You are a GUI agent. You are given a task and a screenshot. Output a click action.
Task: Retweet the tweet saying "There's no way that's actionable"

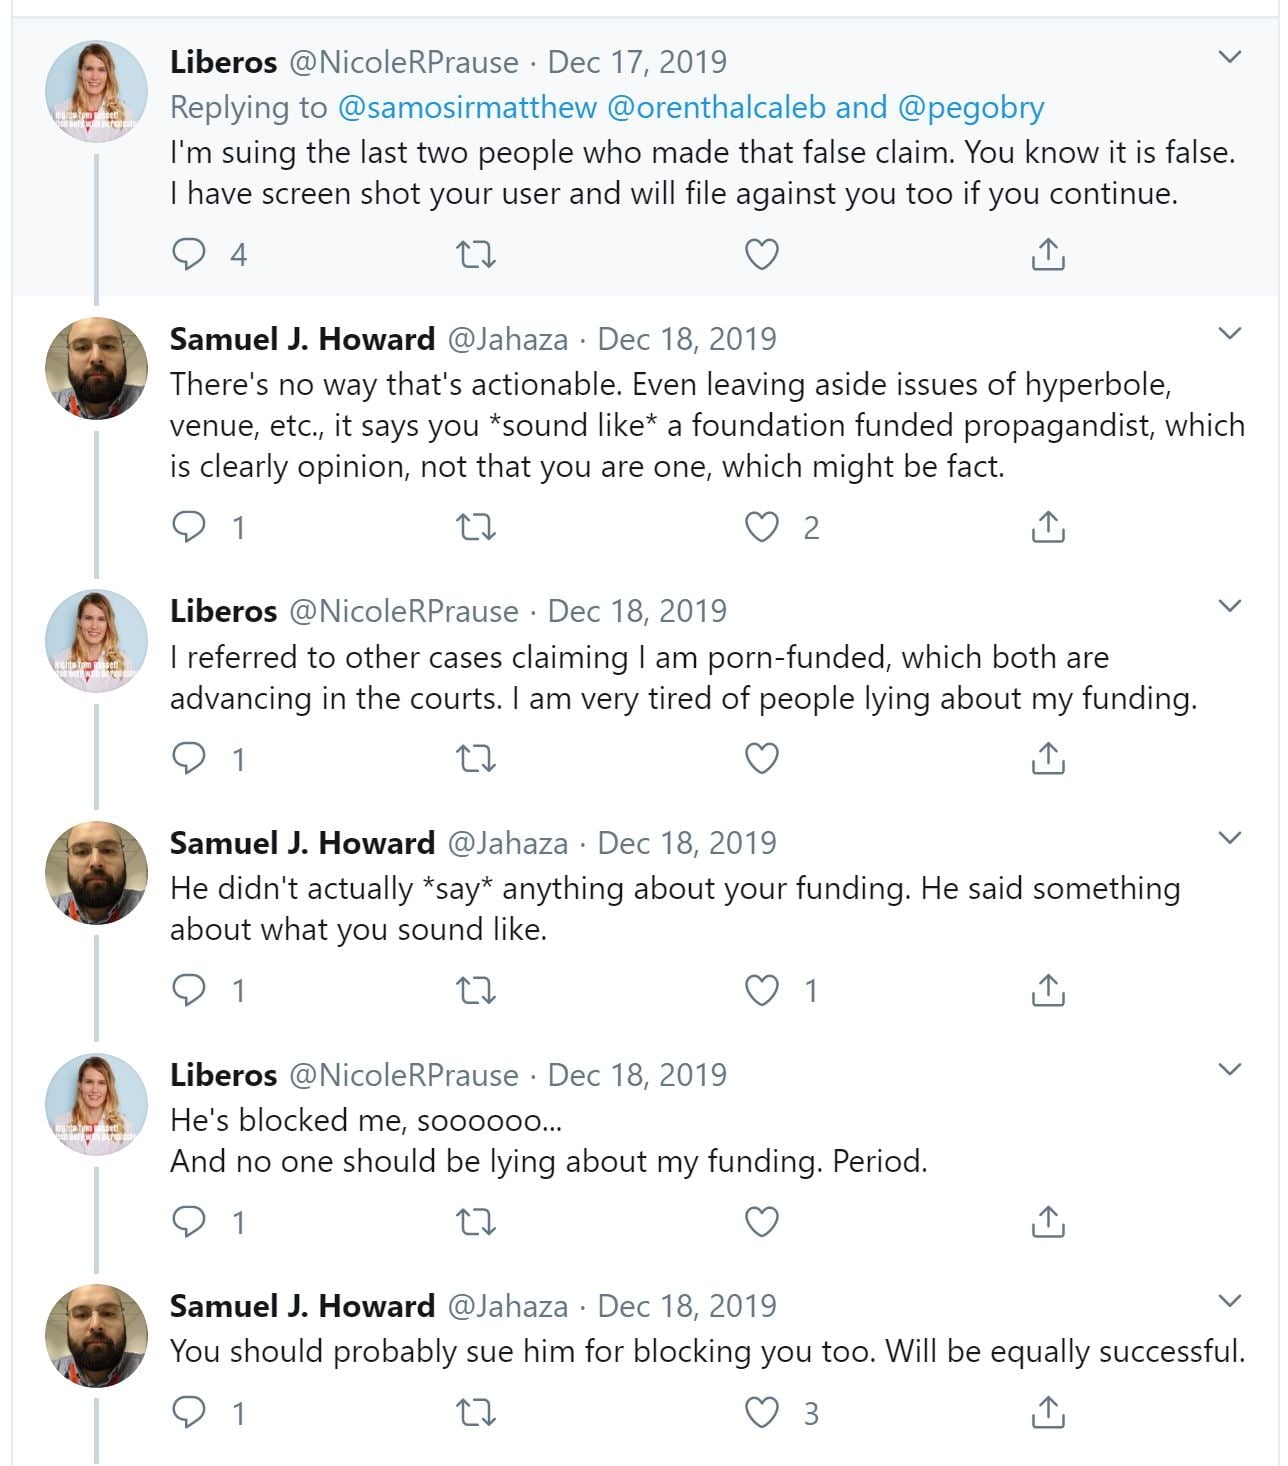coord(476,527)
